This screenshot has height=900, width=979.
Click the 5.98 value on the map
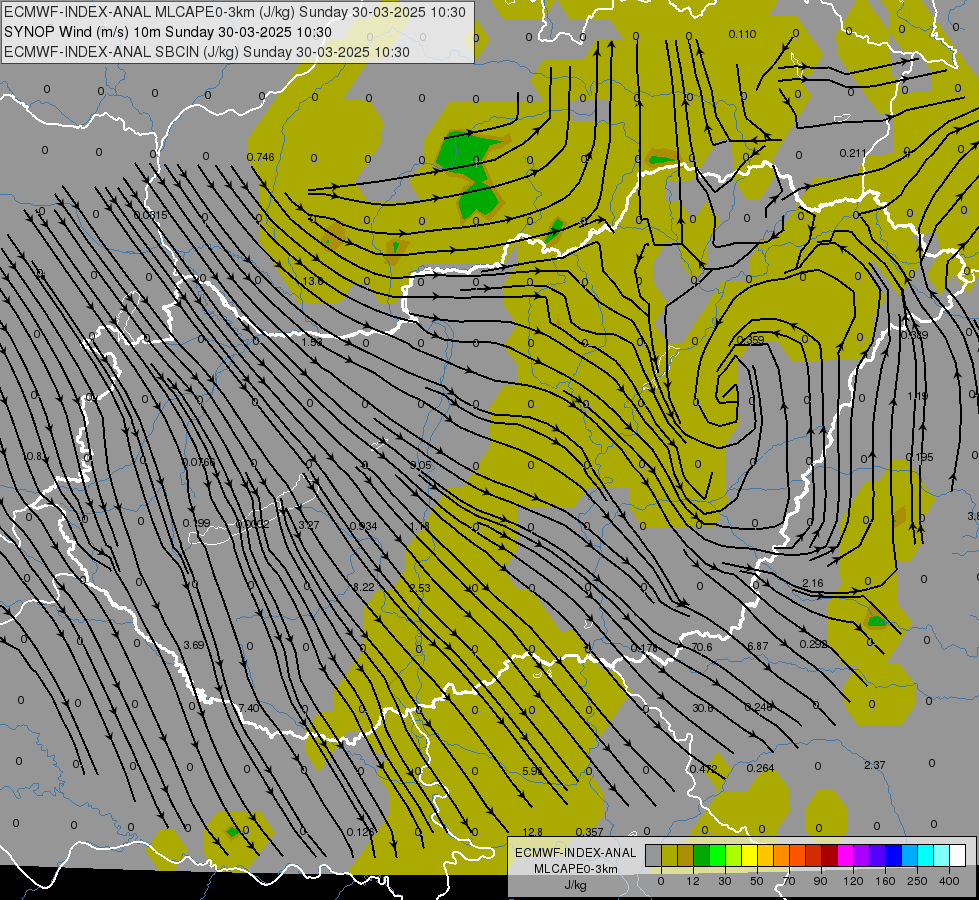533,771
